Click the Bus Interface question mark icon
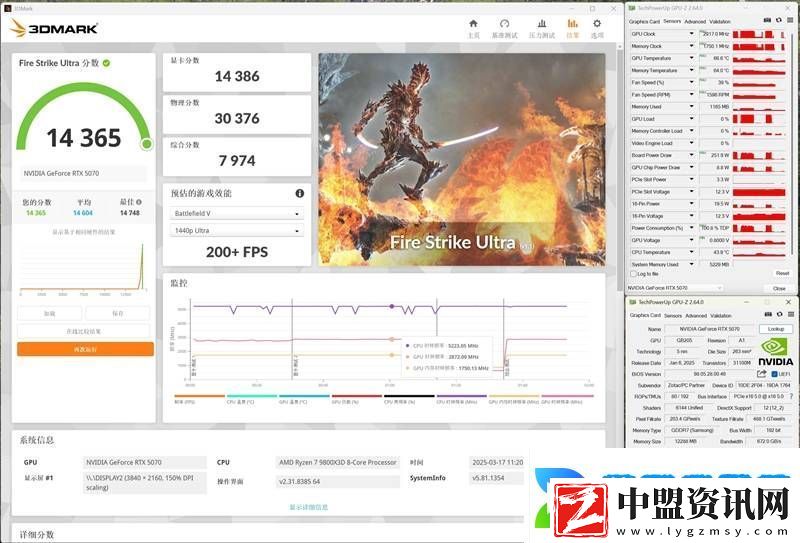This screenshot has width=800, height=543. tap(791, 397)
